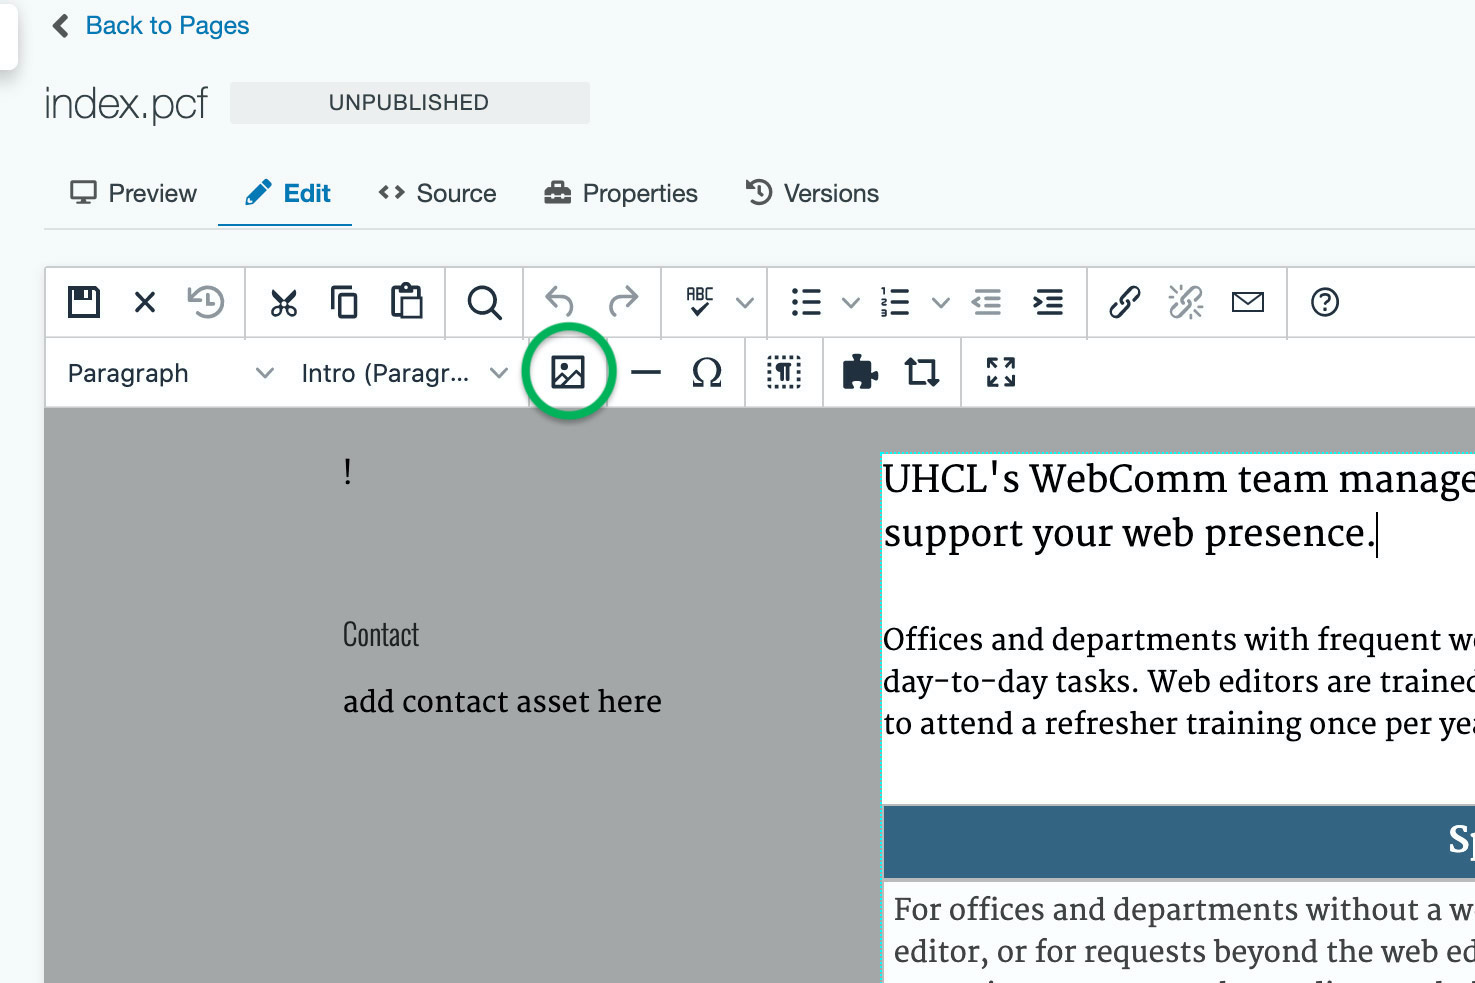Toggle fullscreen editing mode

pos(999,372)
